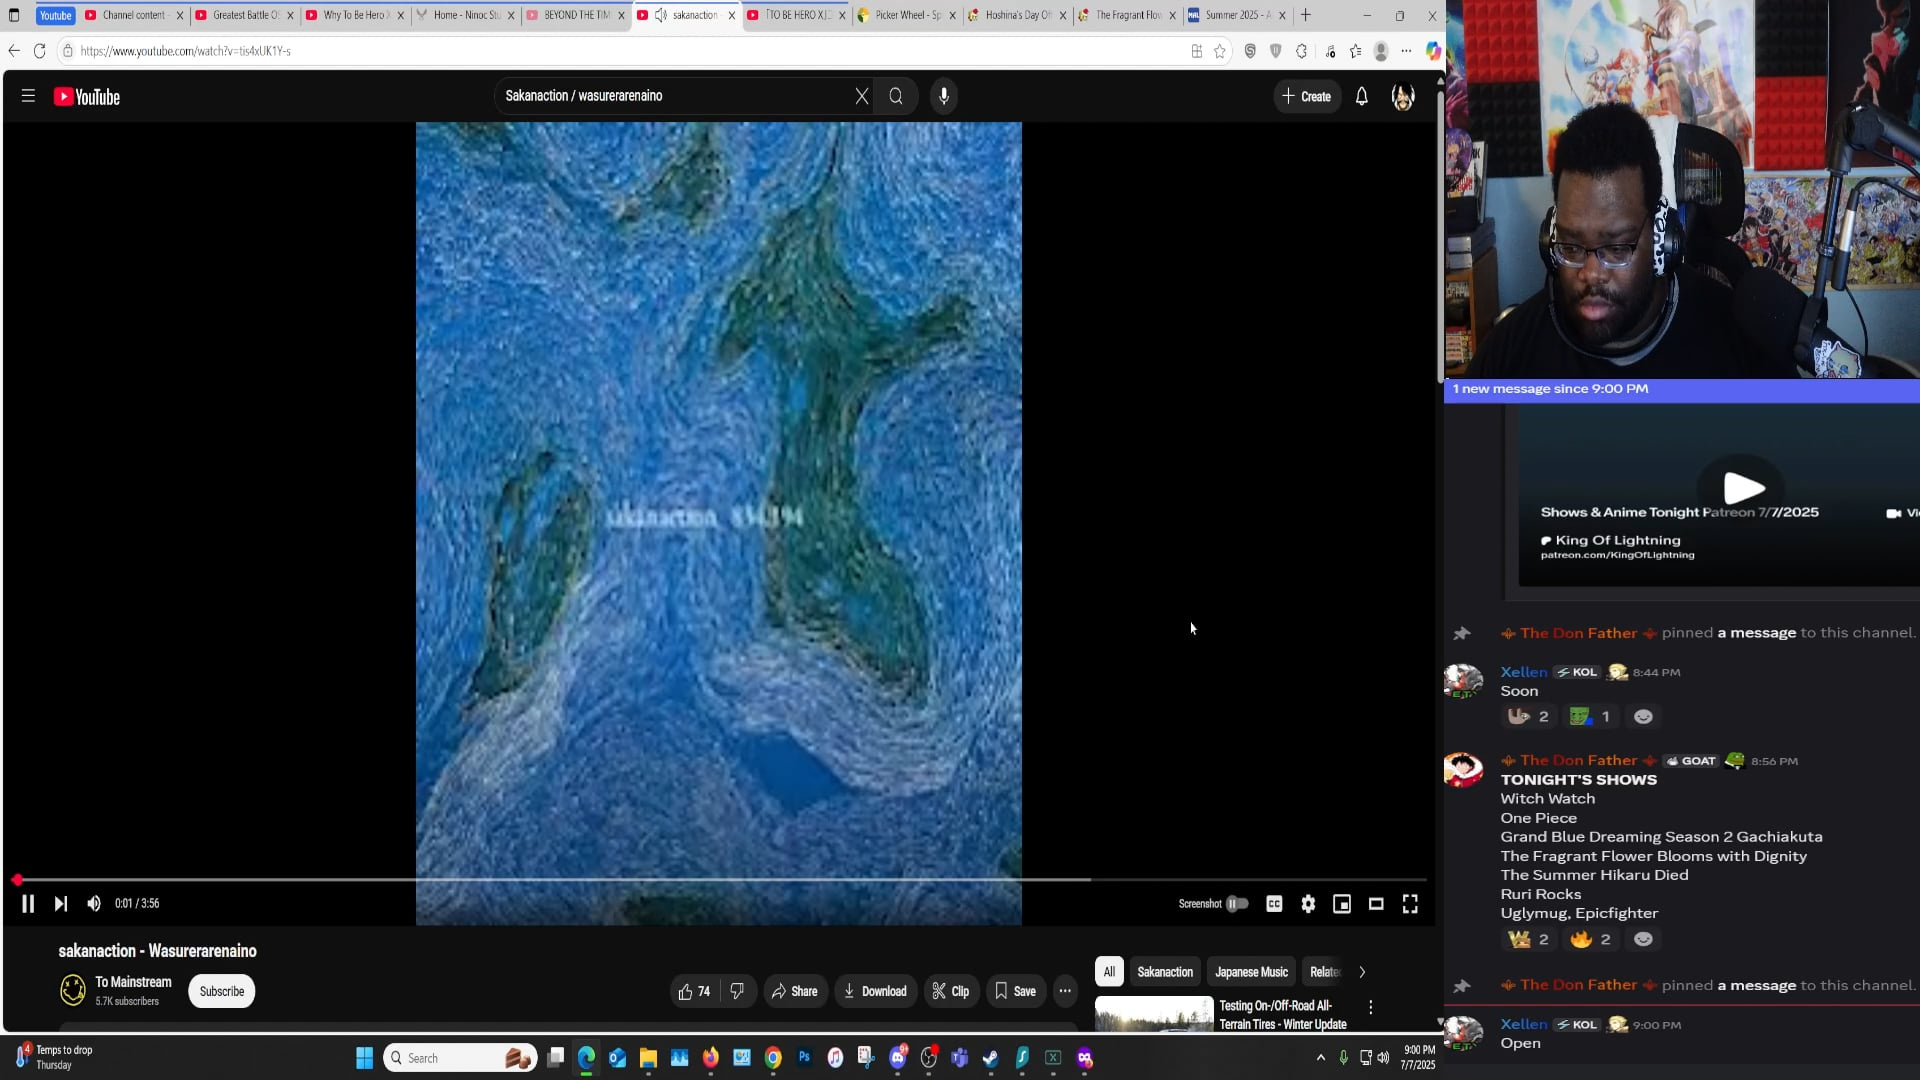Open Photoshop from the taskbar
1920x1080 pixels.
[x=804, y=1058]
